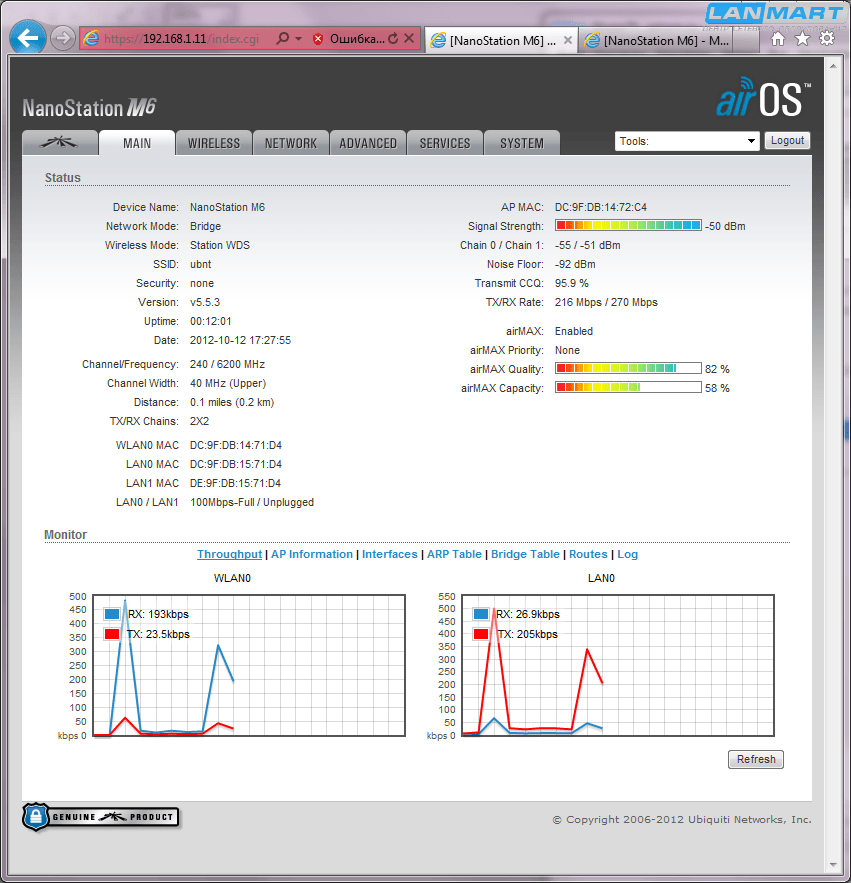Open the Interfaces monitor link
Screen dimensions: 851x883
(390, 554)
